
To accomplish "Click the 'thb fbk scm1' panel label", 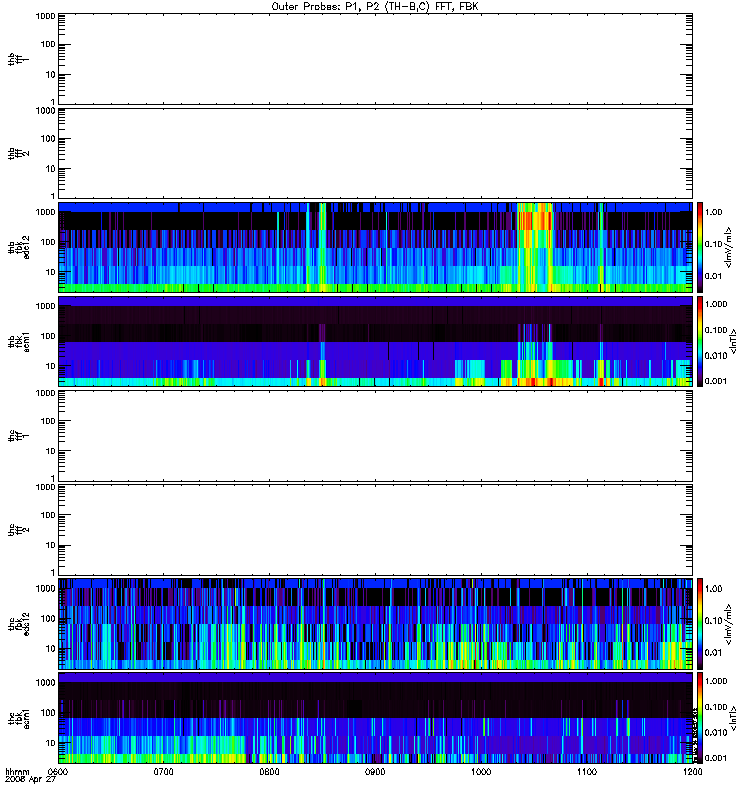I will tap(18, 342).
